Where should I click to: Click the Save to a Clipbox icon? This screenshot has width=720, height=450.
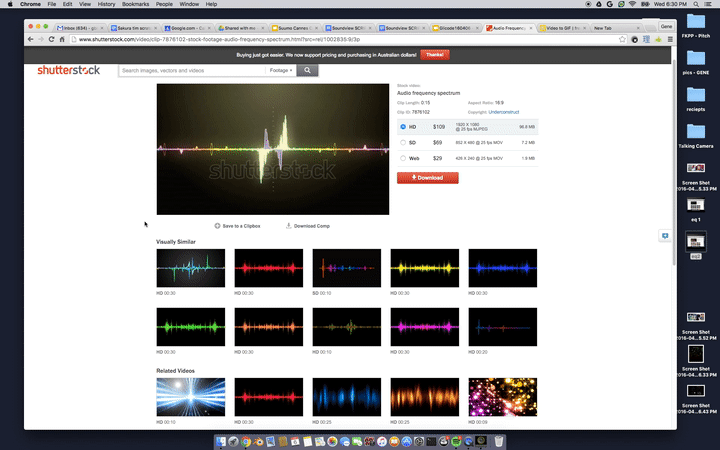(x=217, y=226)
